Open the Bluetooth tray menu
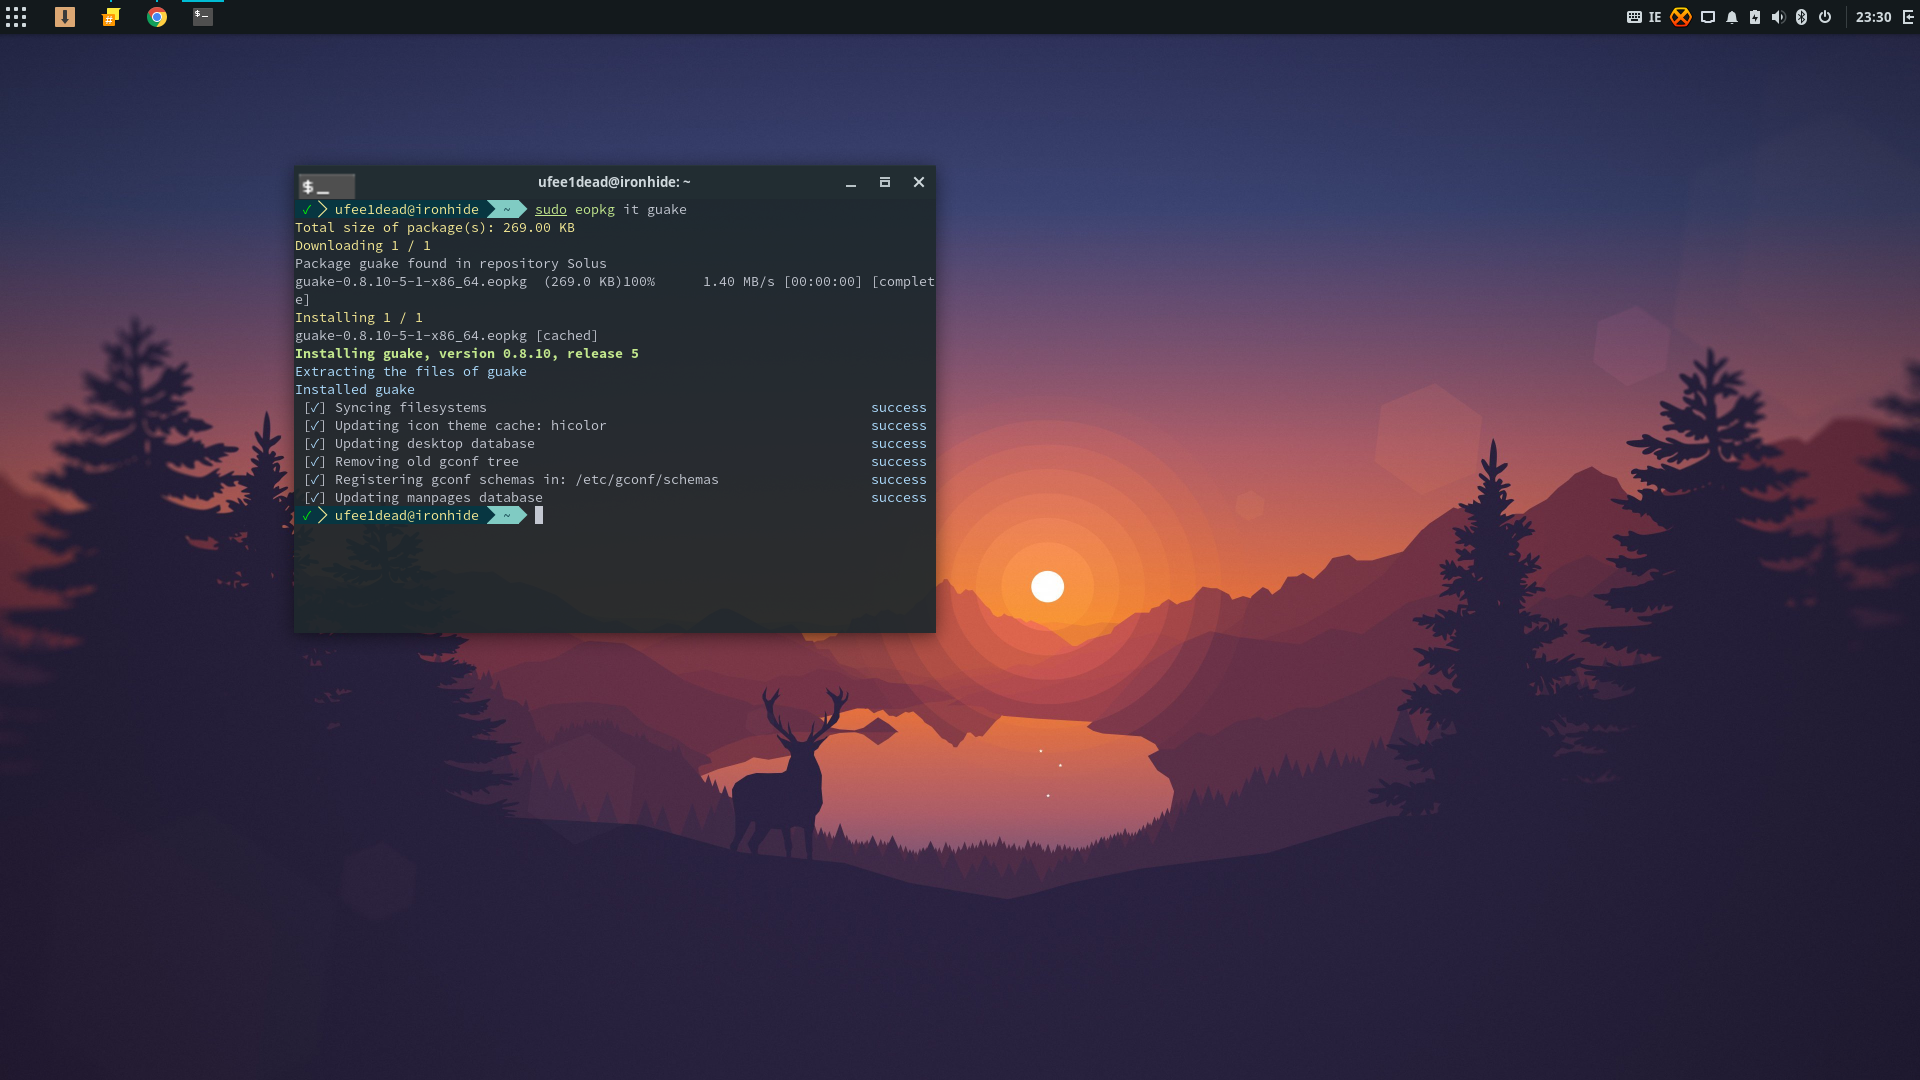The height and width of the screenshot is (1080, 1920). pyautogui.click(x=1802, y=17)
